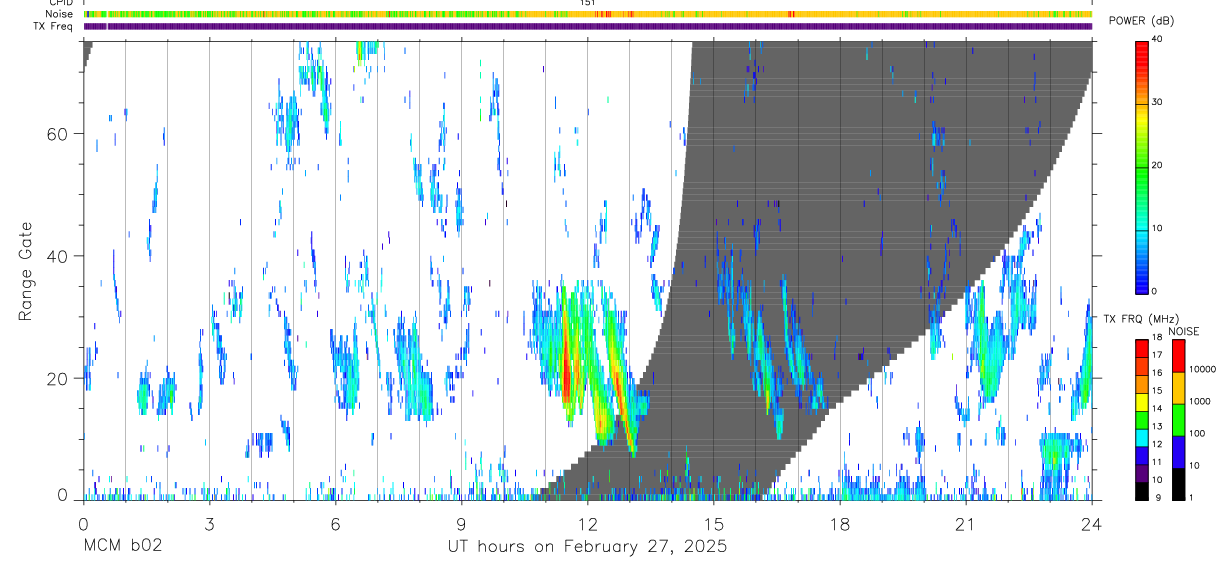Click the 40 label on power colorbar
The height and width of the screenshot is (567, 1228).
click(x=1157, y=39)
